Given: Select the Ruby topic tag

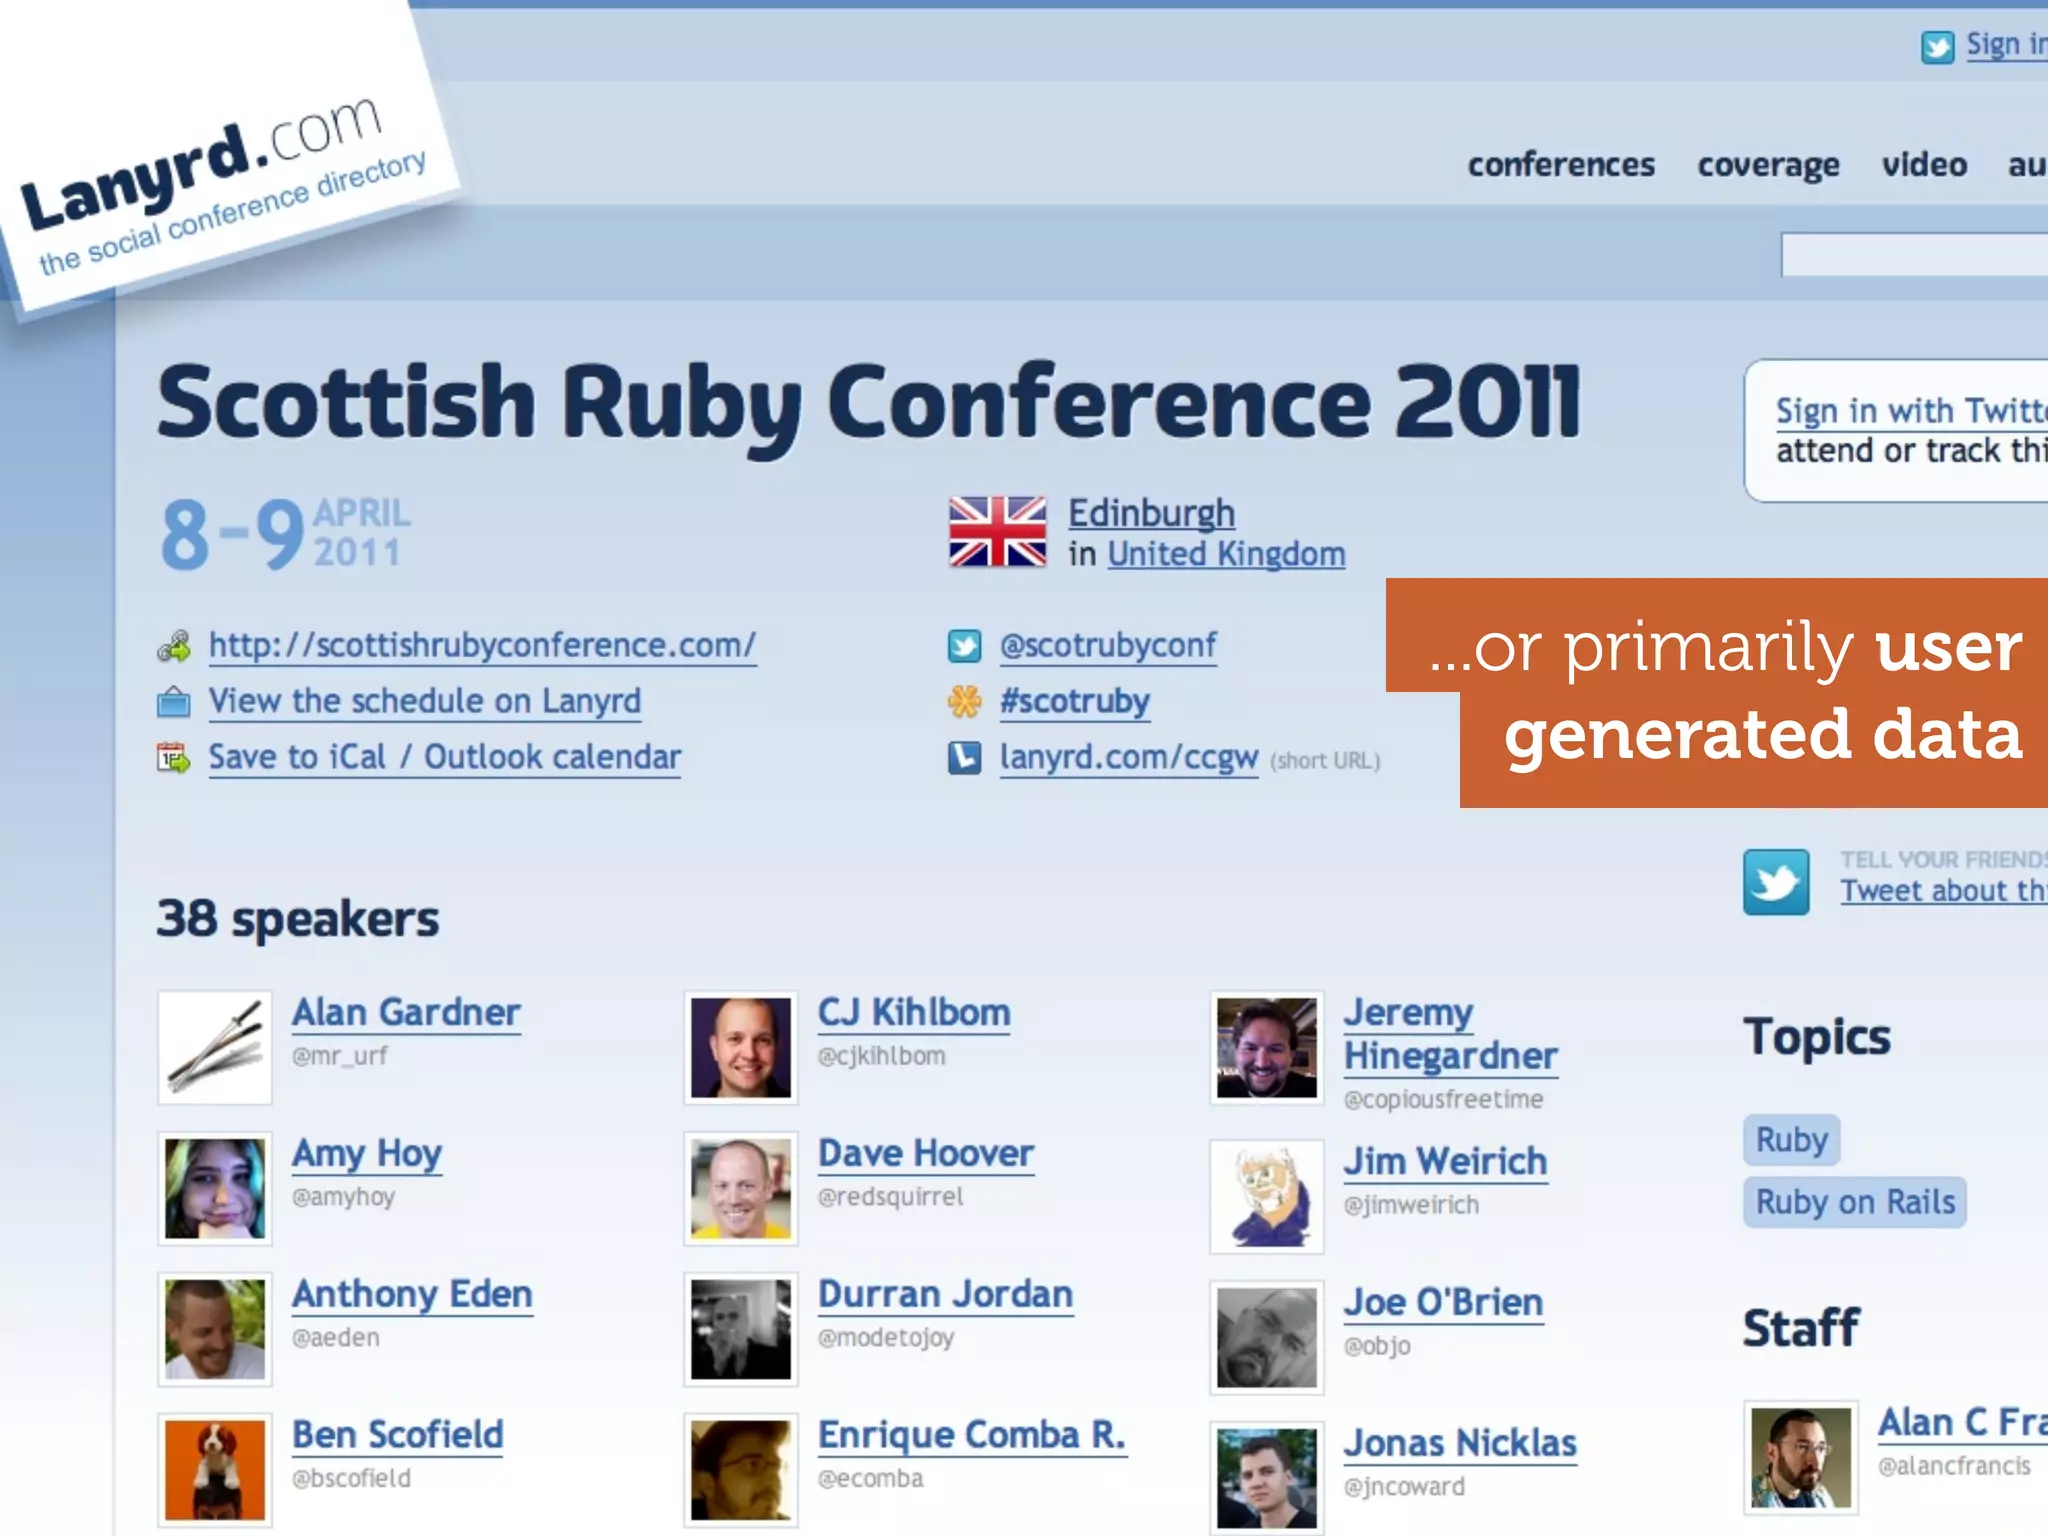Looking at the screenshot, I should [x=1792, y=1140].
